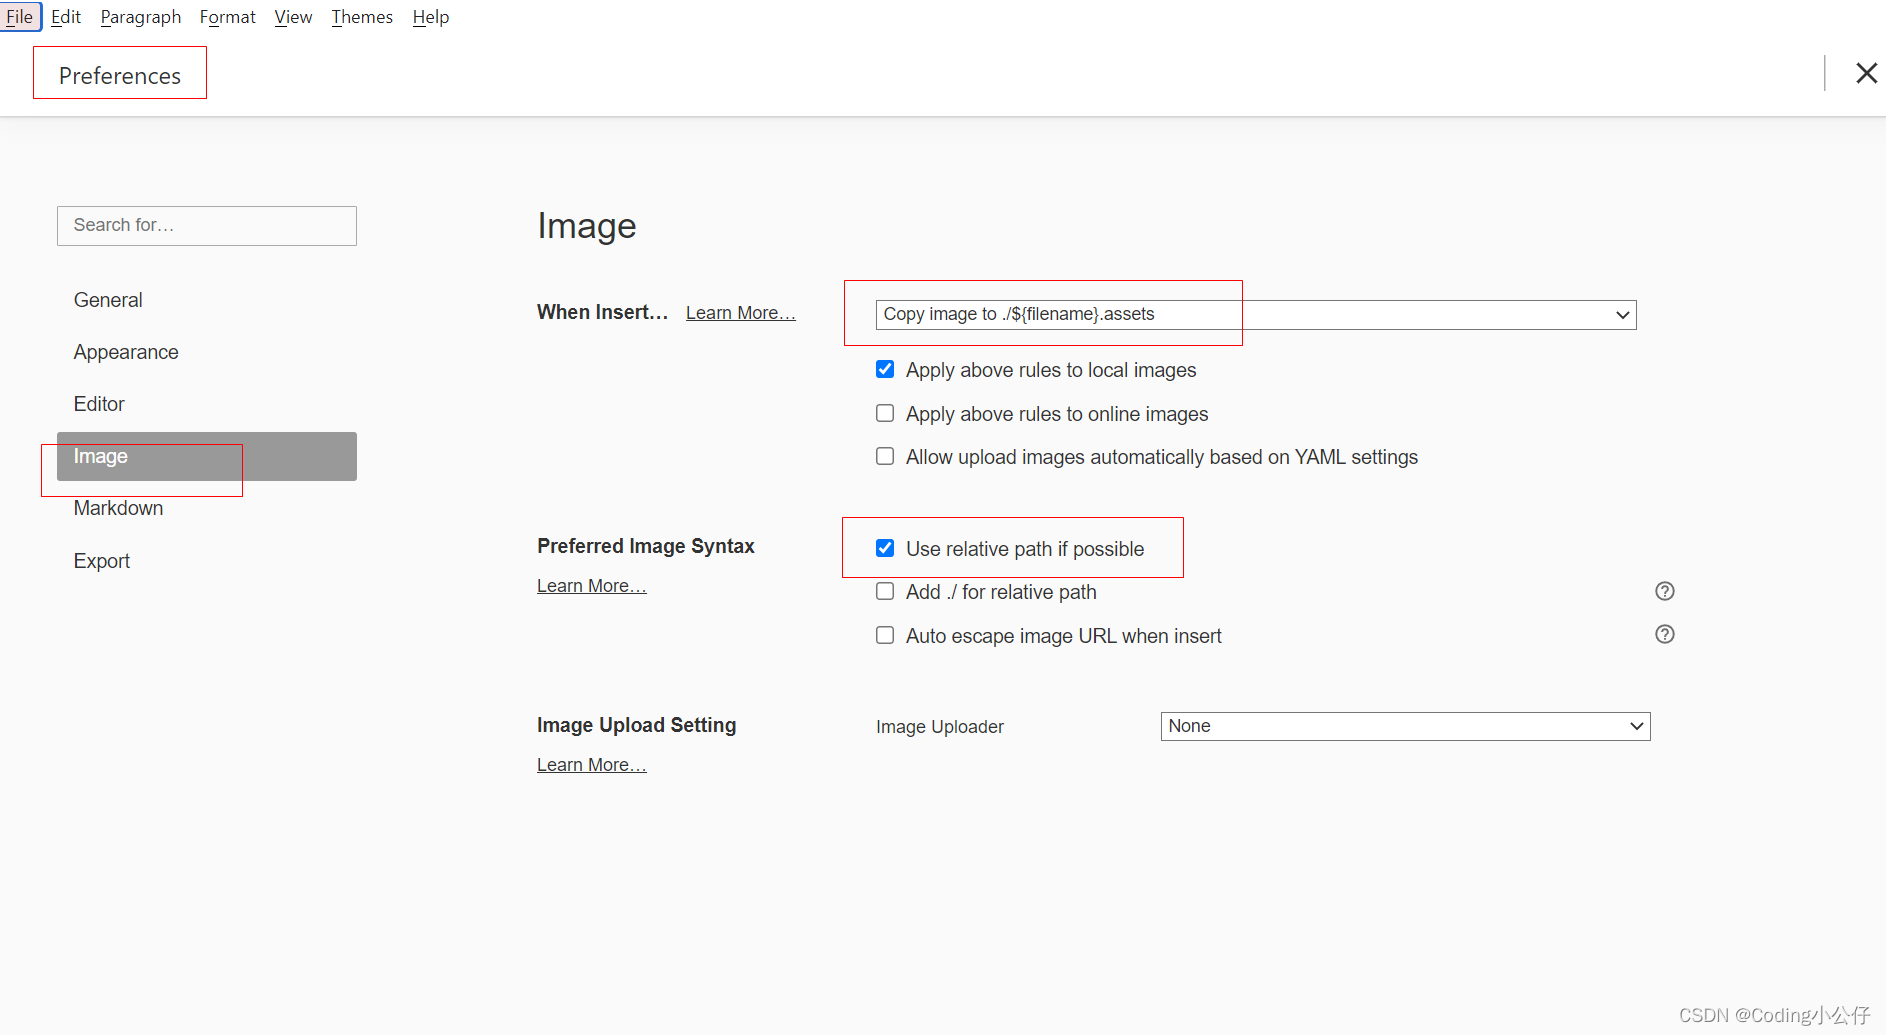The image size is (1886, 1035).
Task: Click the Preferred Image Syntax label
Action: [x=646, y=546]
